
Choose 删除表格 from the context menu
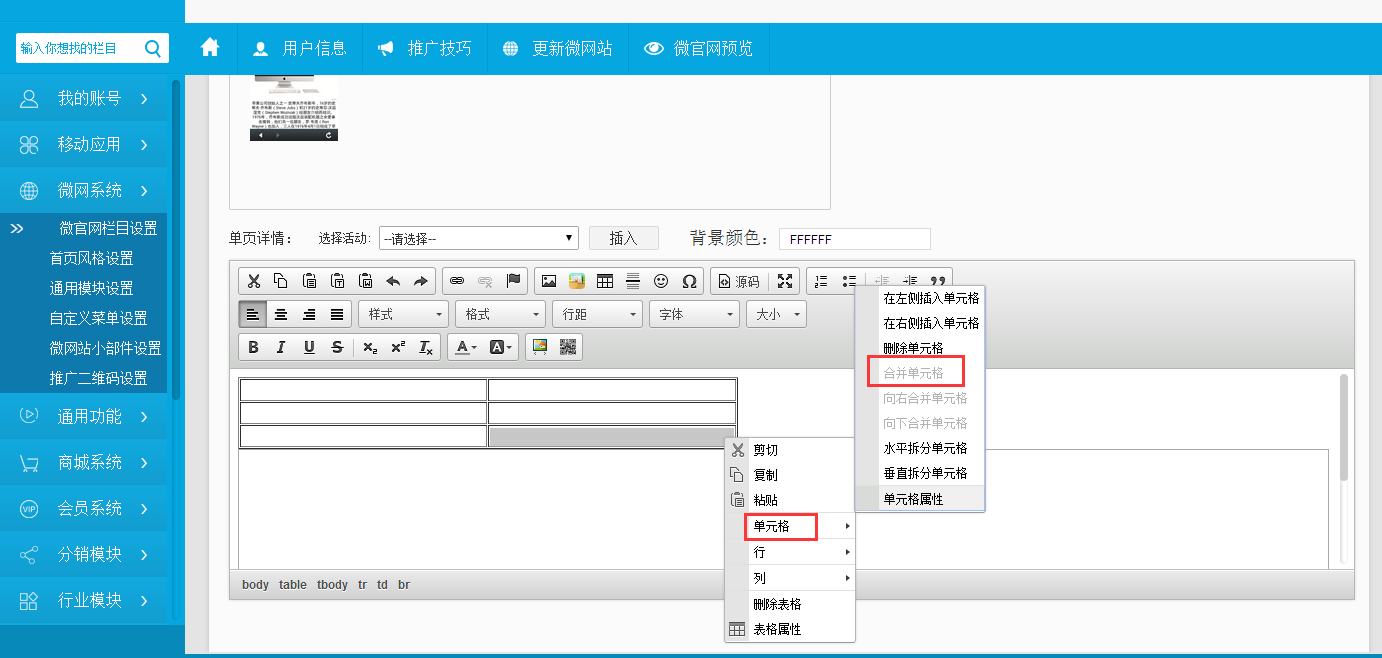(x=777, y=604)
